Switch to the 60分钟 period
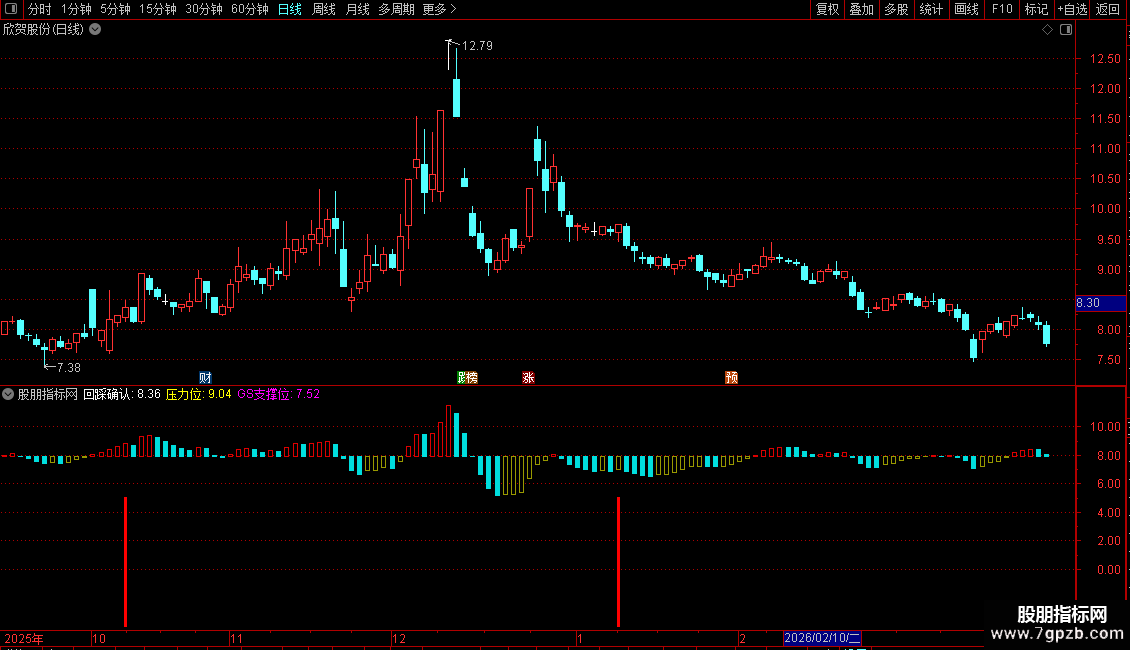1130x650 pixels. coord(249,9)
